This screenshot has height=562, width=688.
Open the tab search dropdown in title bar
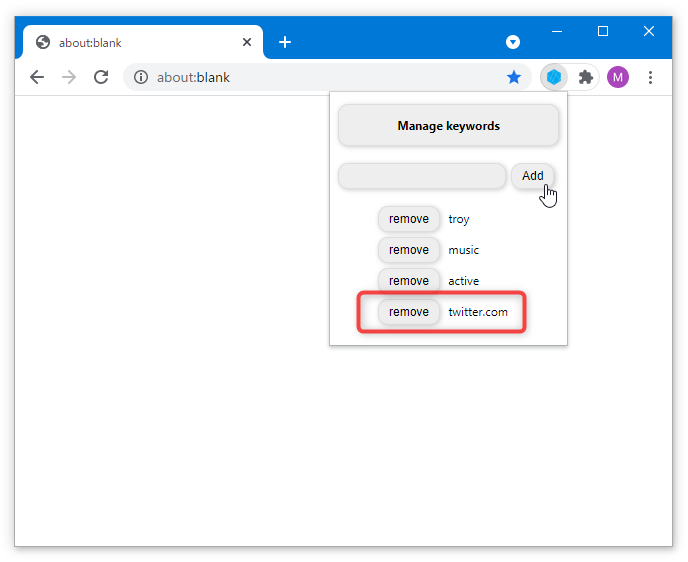tap(512, 42)
